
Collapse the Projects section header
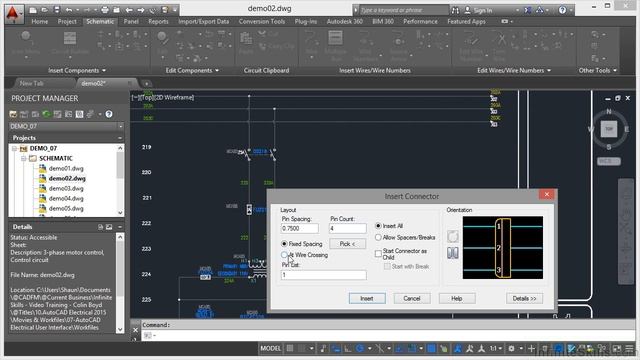pos(120,138)
